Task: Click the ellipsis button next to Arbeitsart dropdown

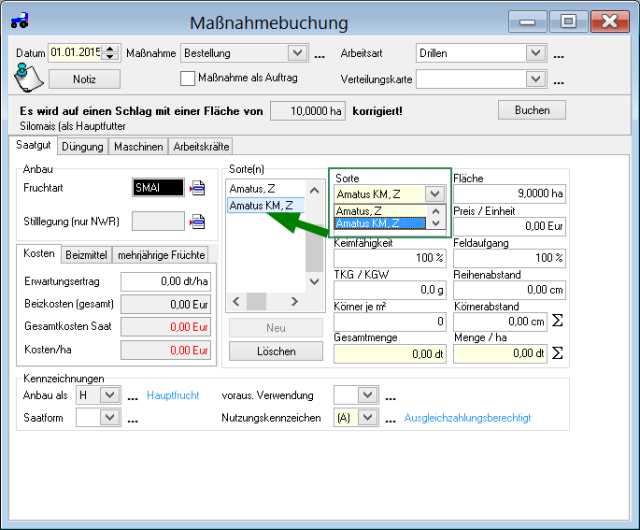Action: coord(559,54)
